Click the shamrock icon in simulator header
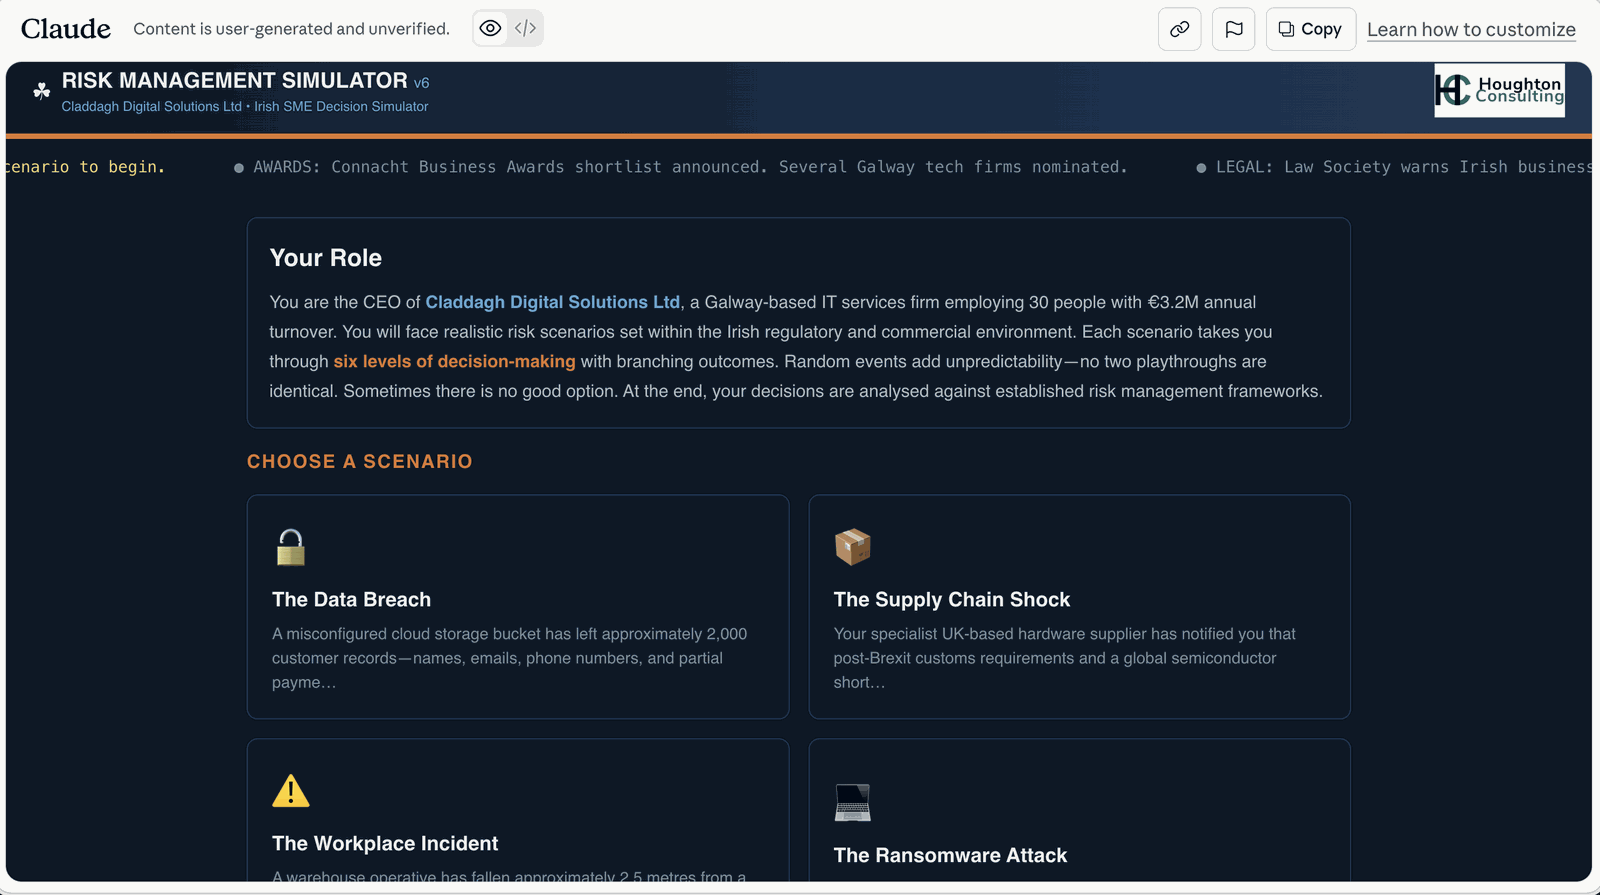The width and height of the screenshot is (1600, 895). 41,91
